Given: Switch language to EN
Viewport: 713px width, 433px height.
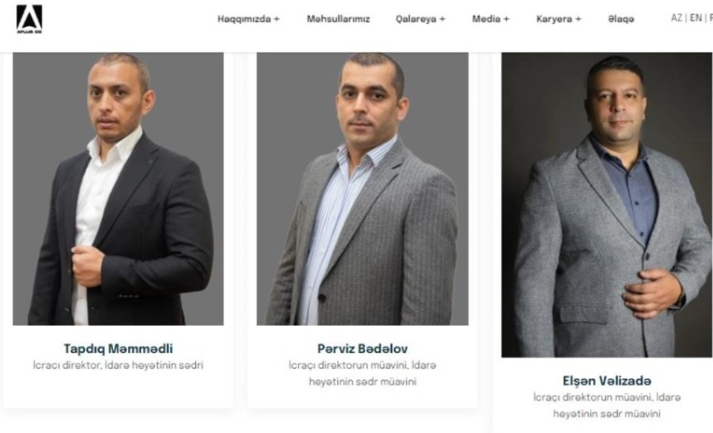Looking at the screenshot, I should [695, 18].
